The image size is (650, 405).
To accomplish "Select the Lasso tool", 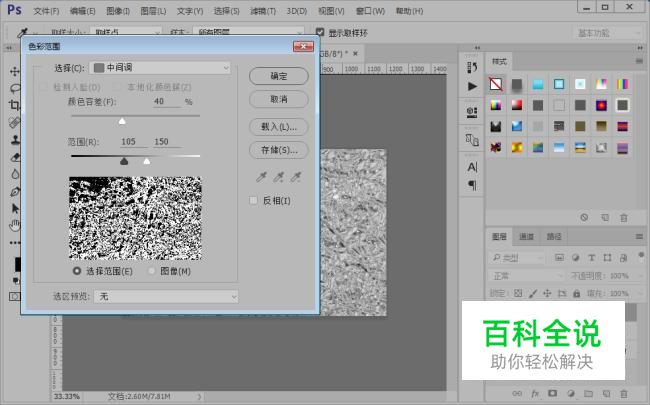I will pyautogui.click(x=15, y=88).
